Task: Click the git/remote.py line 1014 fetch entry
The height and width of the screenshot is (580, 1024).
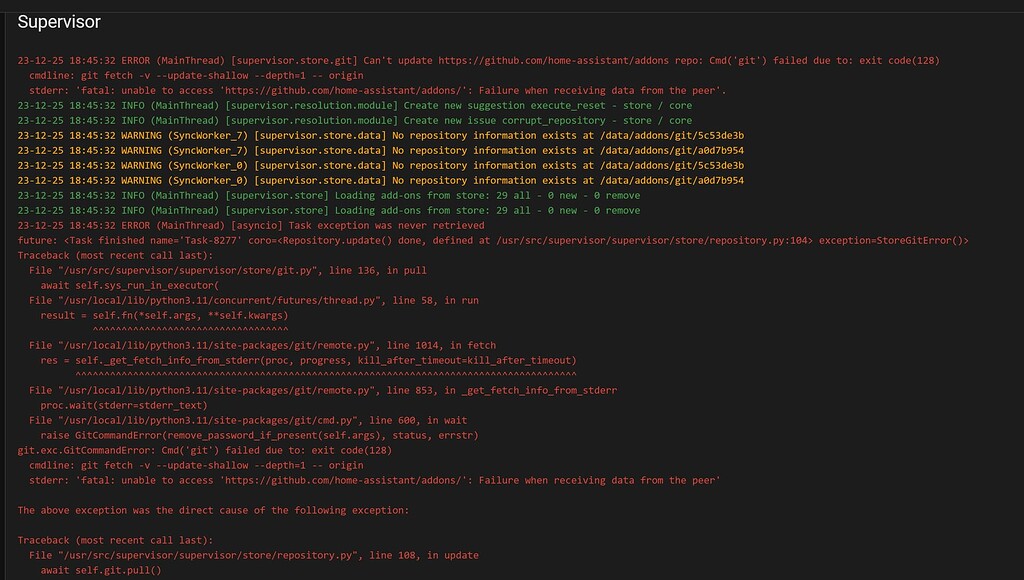Action: (262, 345)
